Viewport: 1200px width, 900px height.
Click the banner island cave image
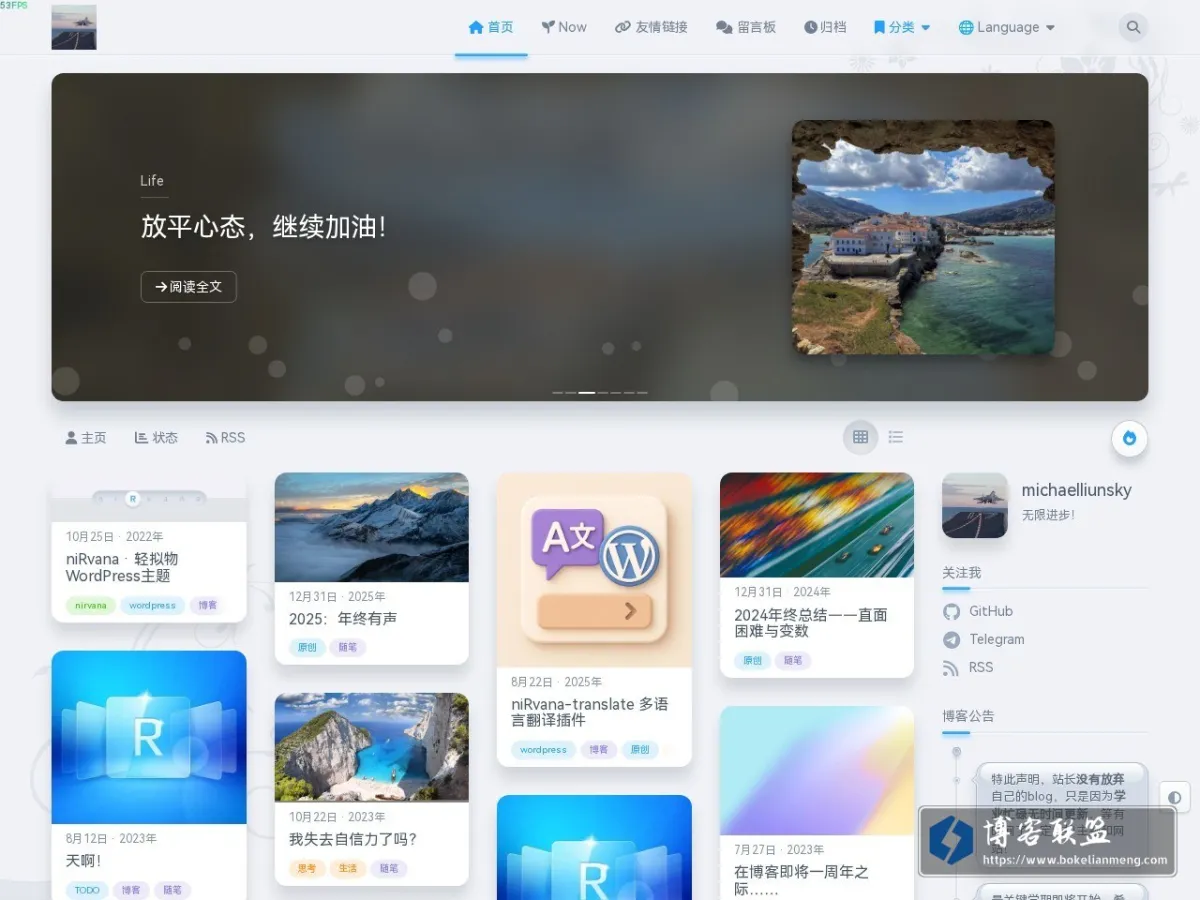coord(923,237)
